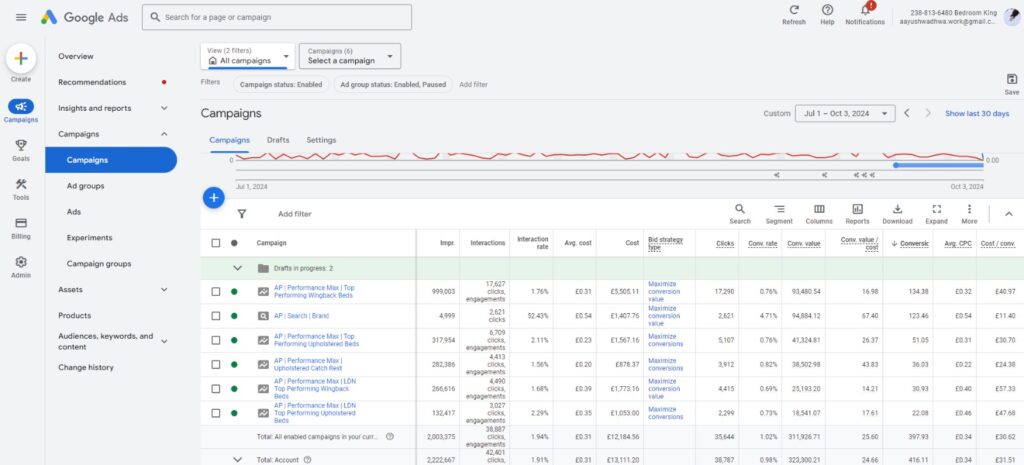Toggle the select-all checkbox in table header
Screen dimensions: 1024x465
pos(216,242)
